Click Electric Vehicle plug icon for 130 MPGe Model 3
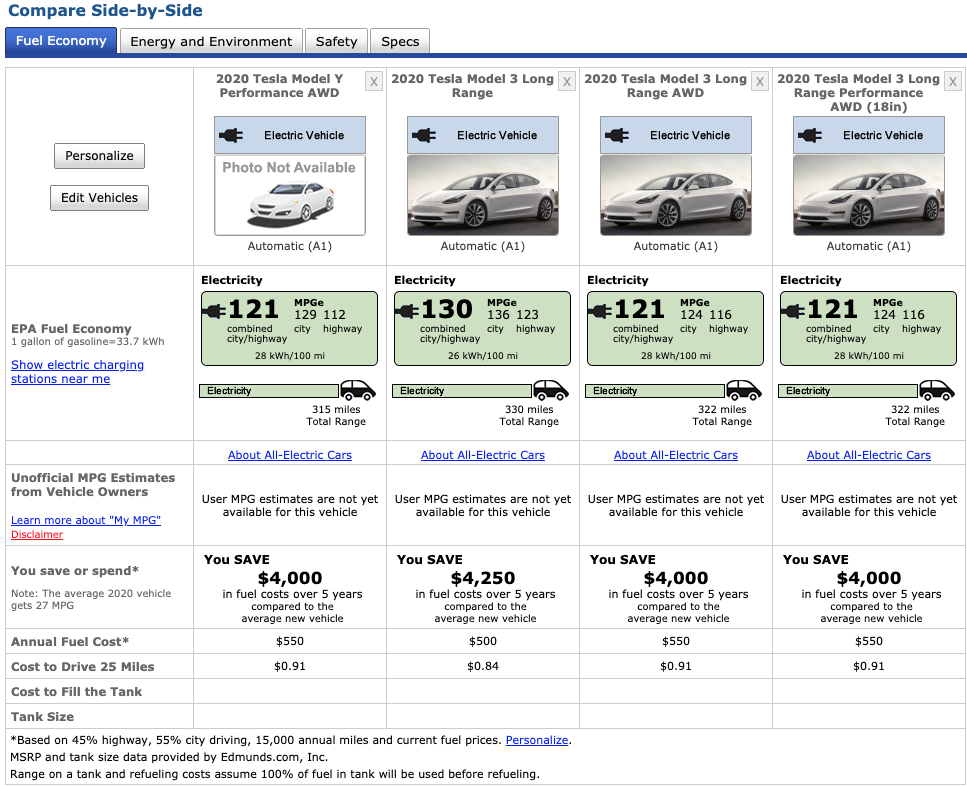 [x=424, y=135]
